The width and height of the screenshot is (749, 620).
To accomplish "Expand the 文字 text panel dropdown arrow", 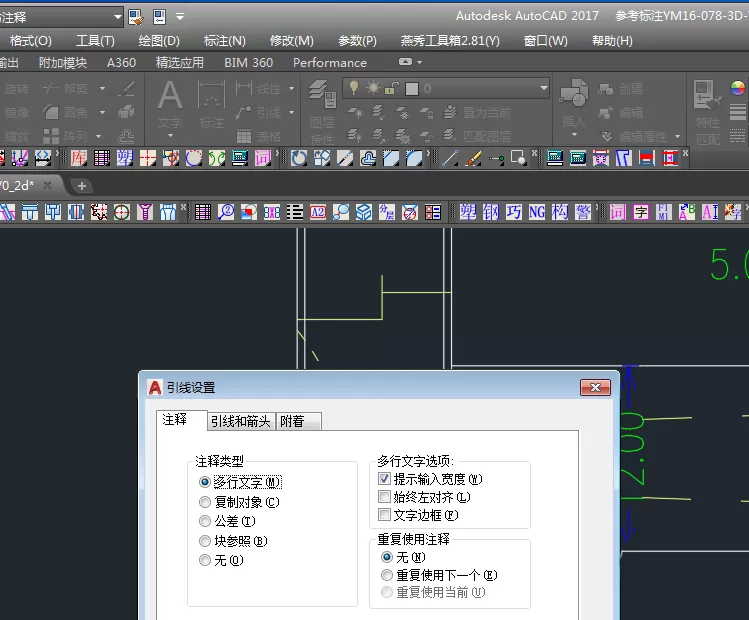I will tap(170, 136).
